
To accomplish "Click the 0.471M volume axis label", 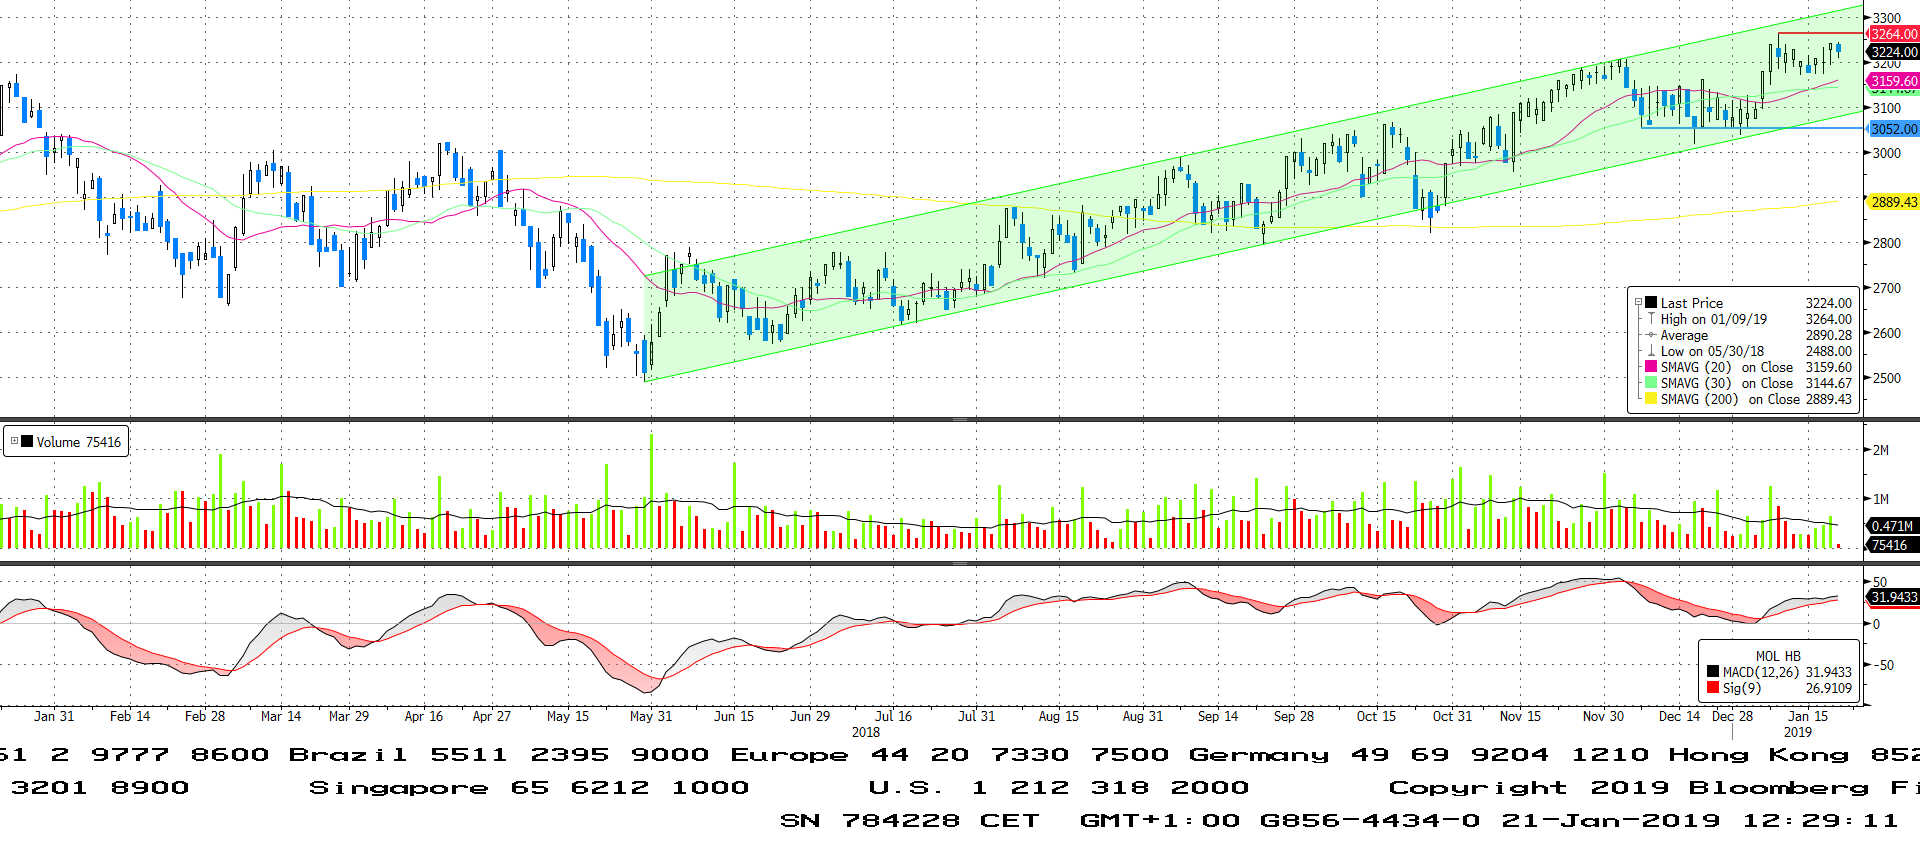I will tap(1892, 526).
